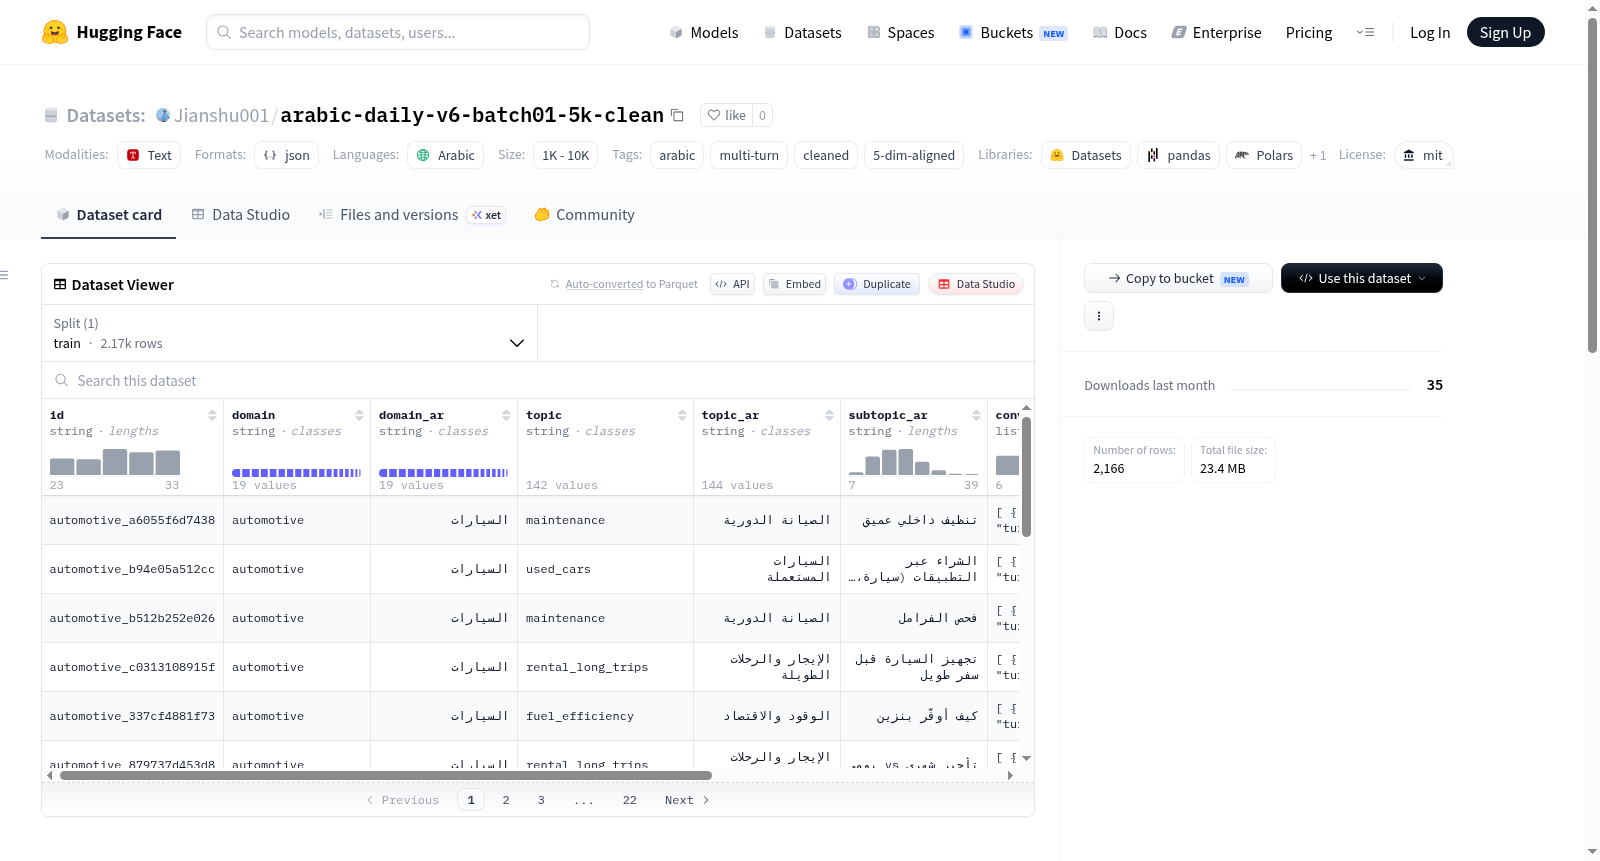
Task: Switch to the Dataset card tab
Action: point(108,215)
